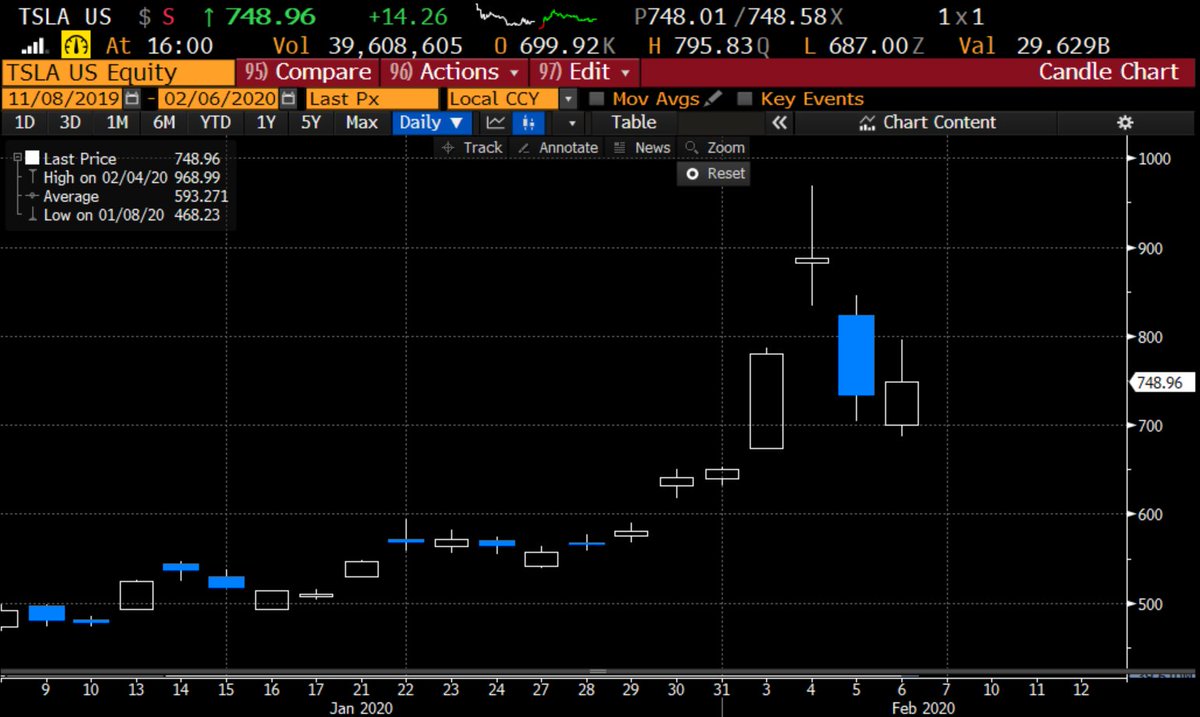The height and width of the screenshot is (717, 1200).
Task: Select the Max range tab
Action: click(362, 122)
